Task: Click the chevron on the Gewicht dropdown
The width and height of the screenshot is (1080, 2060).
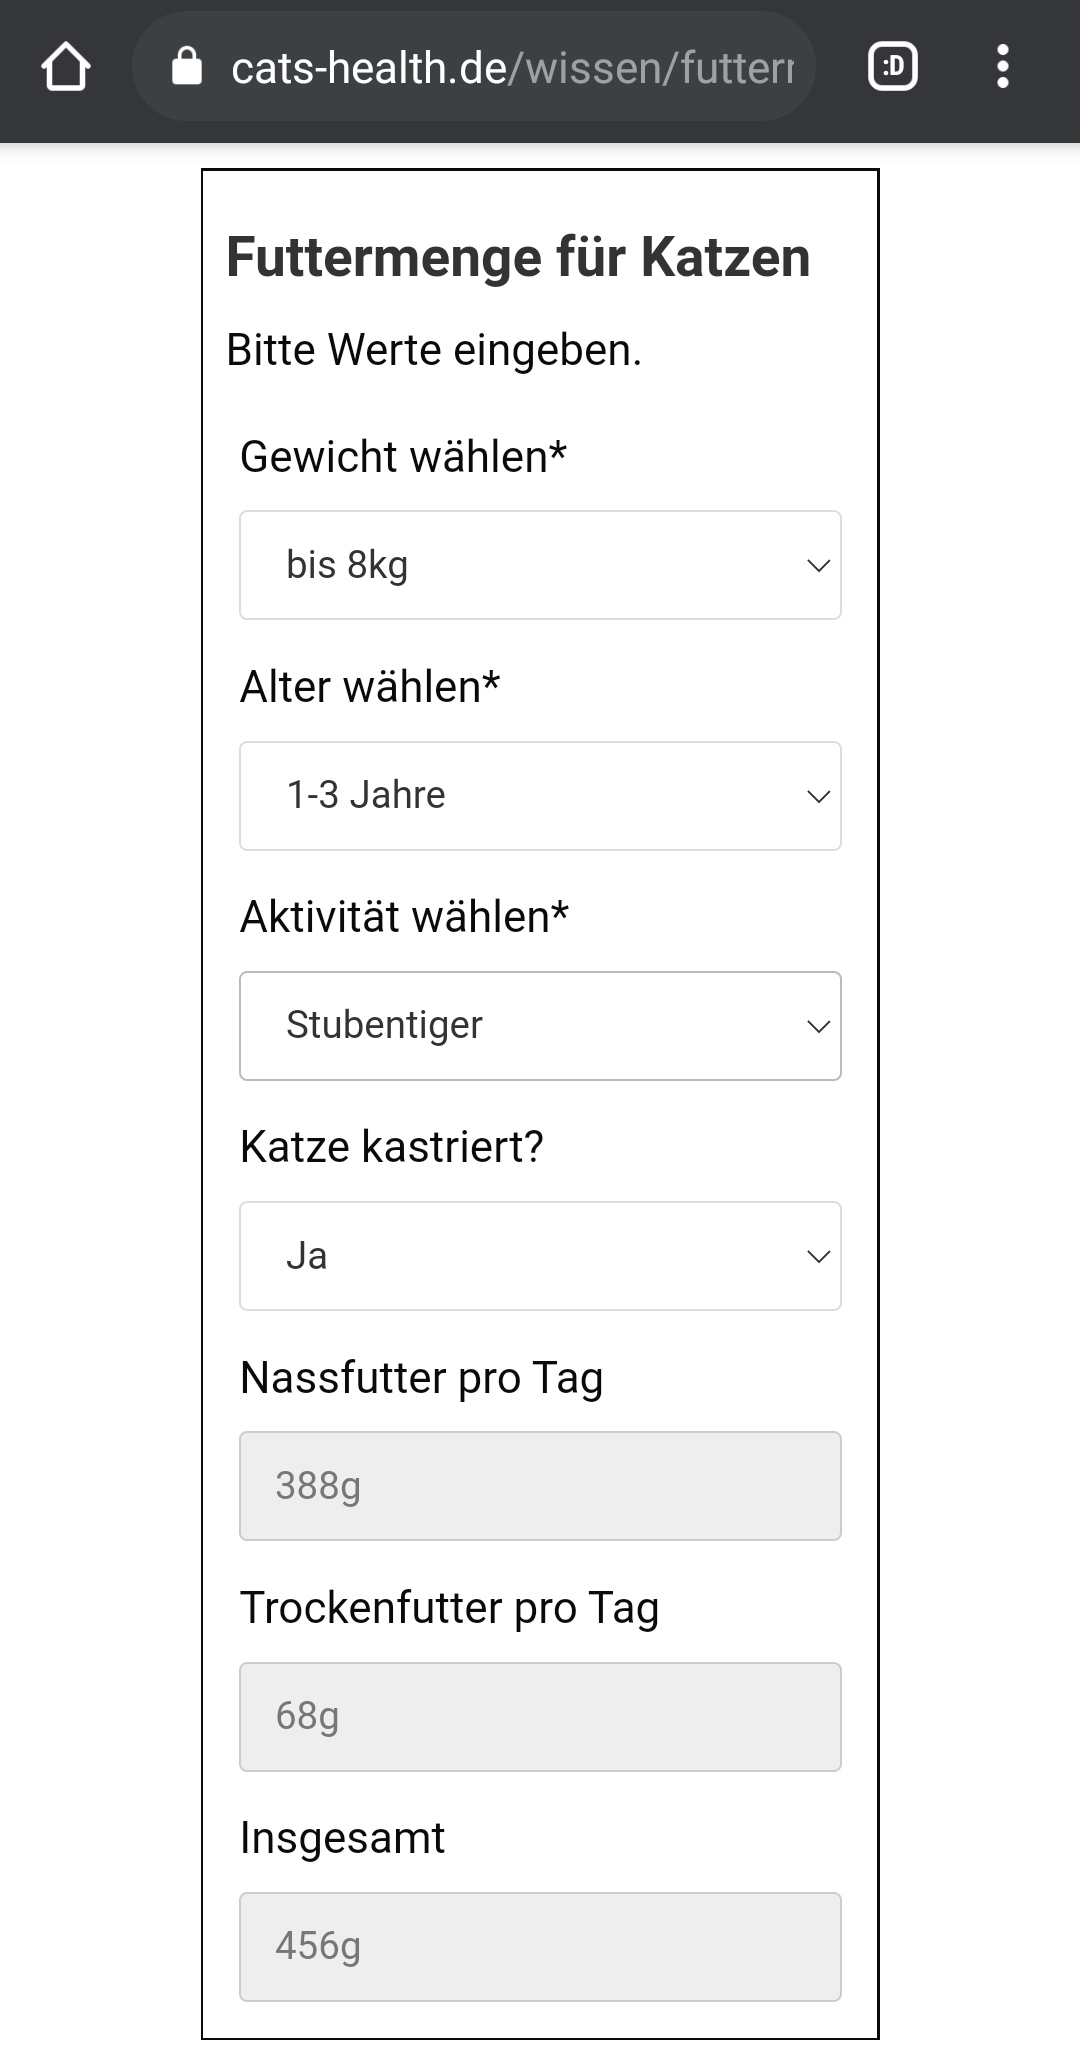Action: [818, 566]
